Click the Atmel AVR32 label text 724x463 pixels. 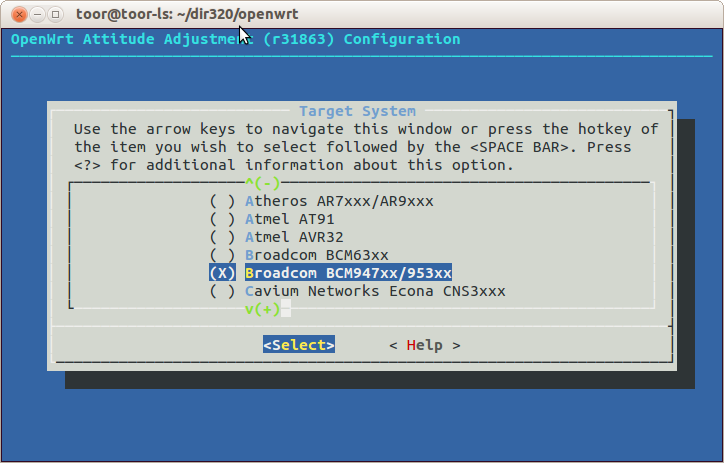(294, 237)
